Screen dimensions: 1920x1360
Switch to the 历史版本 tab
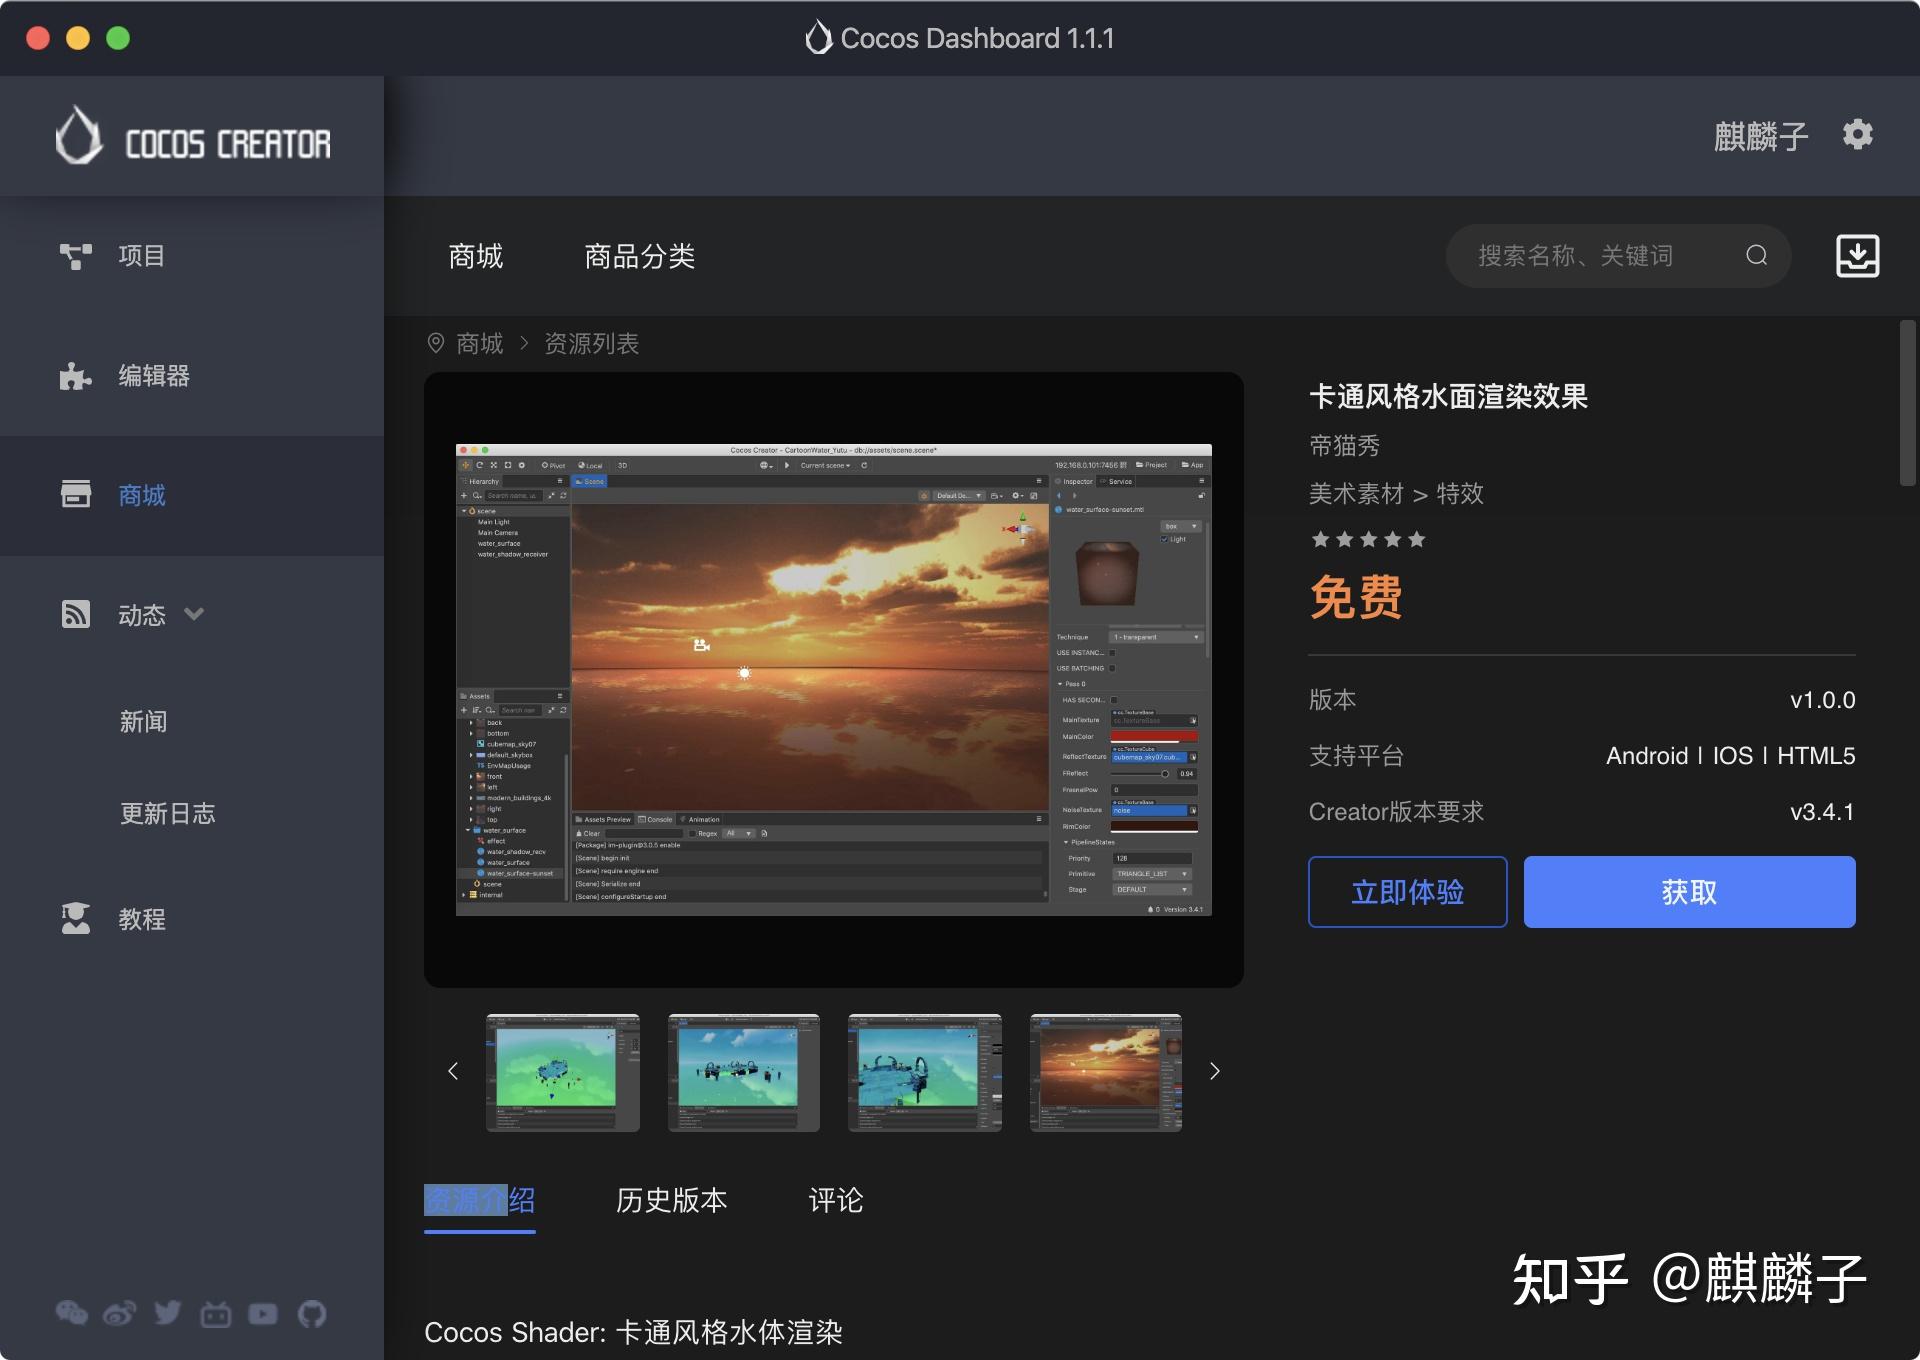point(672,1200)
